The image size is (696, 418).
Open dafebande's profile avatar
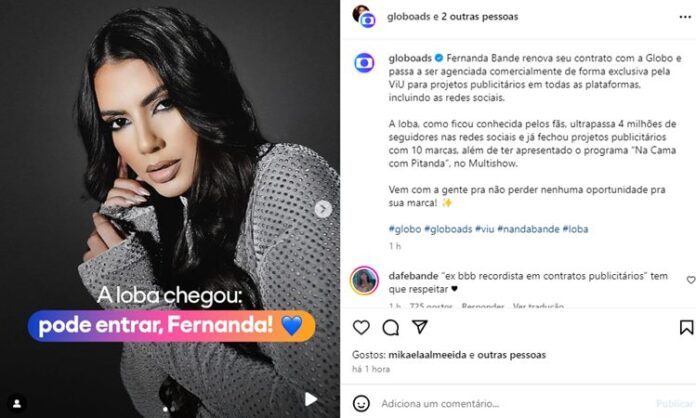364,280
